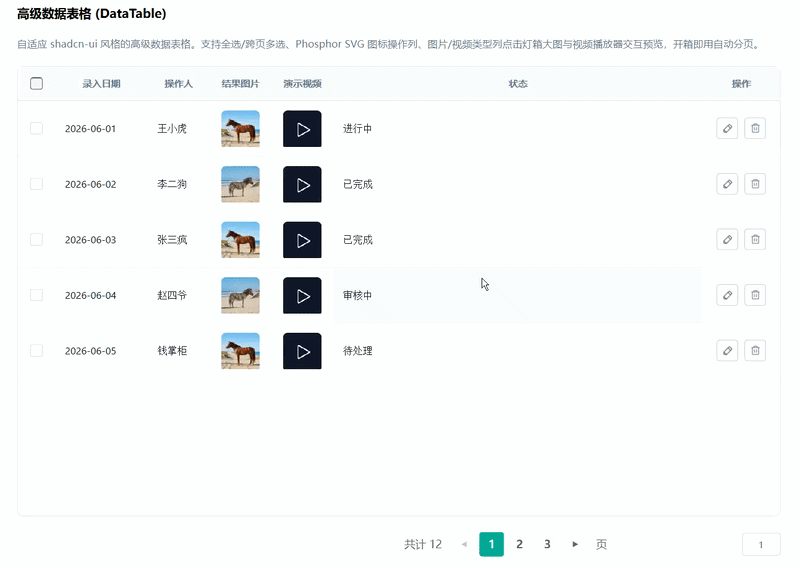Play demo video in 李二狗 row

click(x=302, y=184)
